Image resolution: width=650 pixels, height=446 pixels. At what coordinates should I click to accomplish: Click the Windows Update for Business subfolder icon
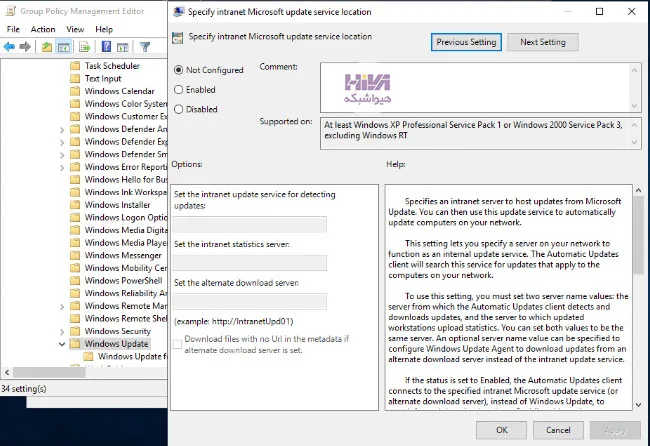[x=88, y=356]
